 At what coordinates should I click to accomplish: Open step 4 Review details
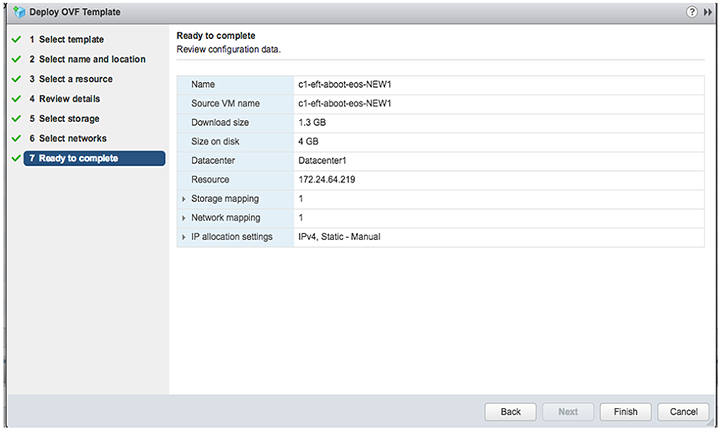click(64, 99)
